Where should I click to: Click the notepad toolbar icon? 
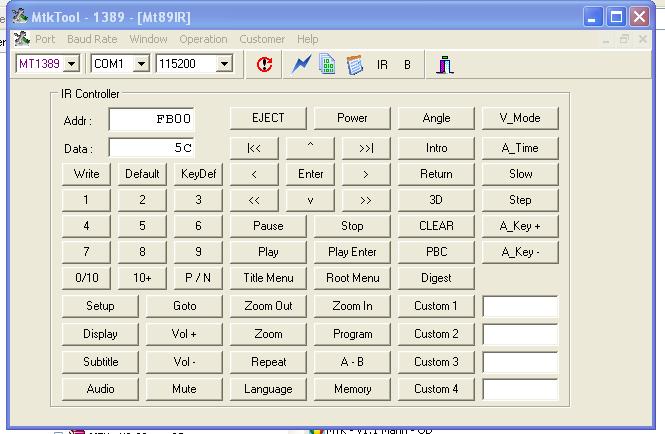pyautogui.click(x=355, y=64)
